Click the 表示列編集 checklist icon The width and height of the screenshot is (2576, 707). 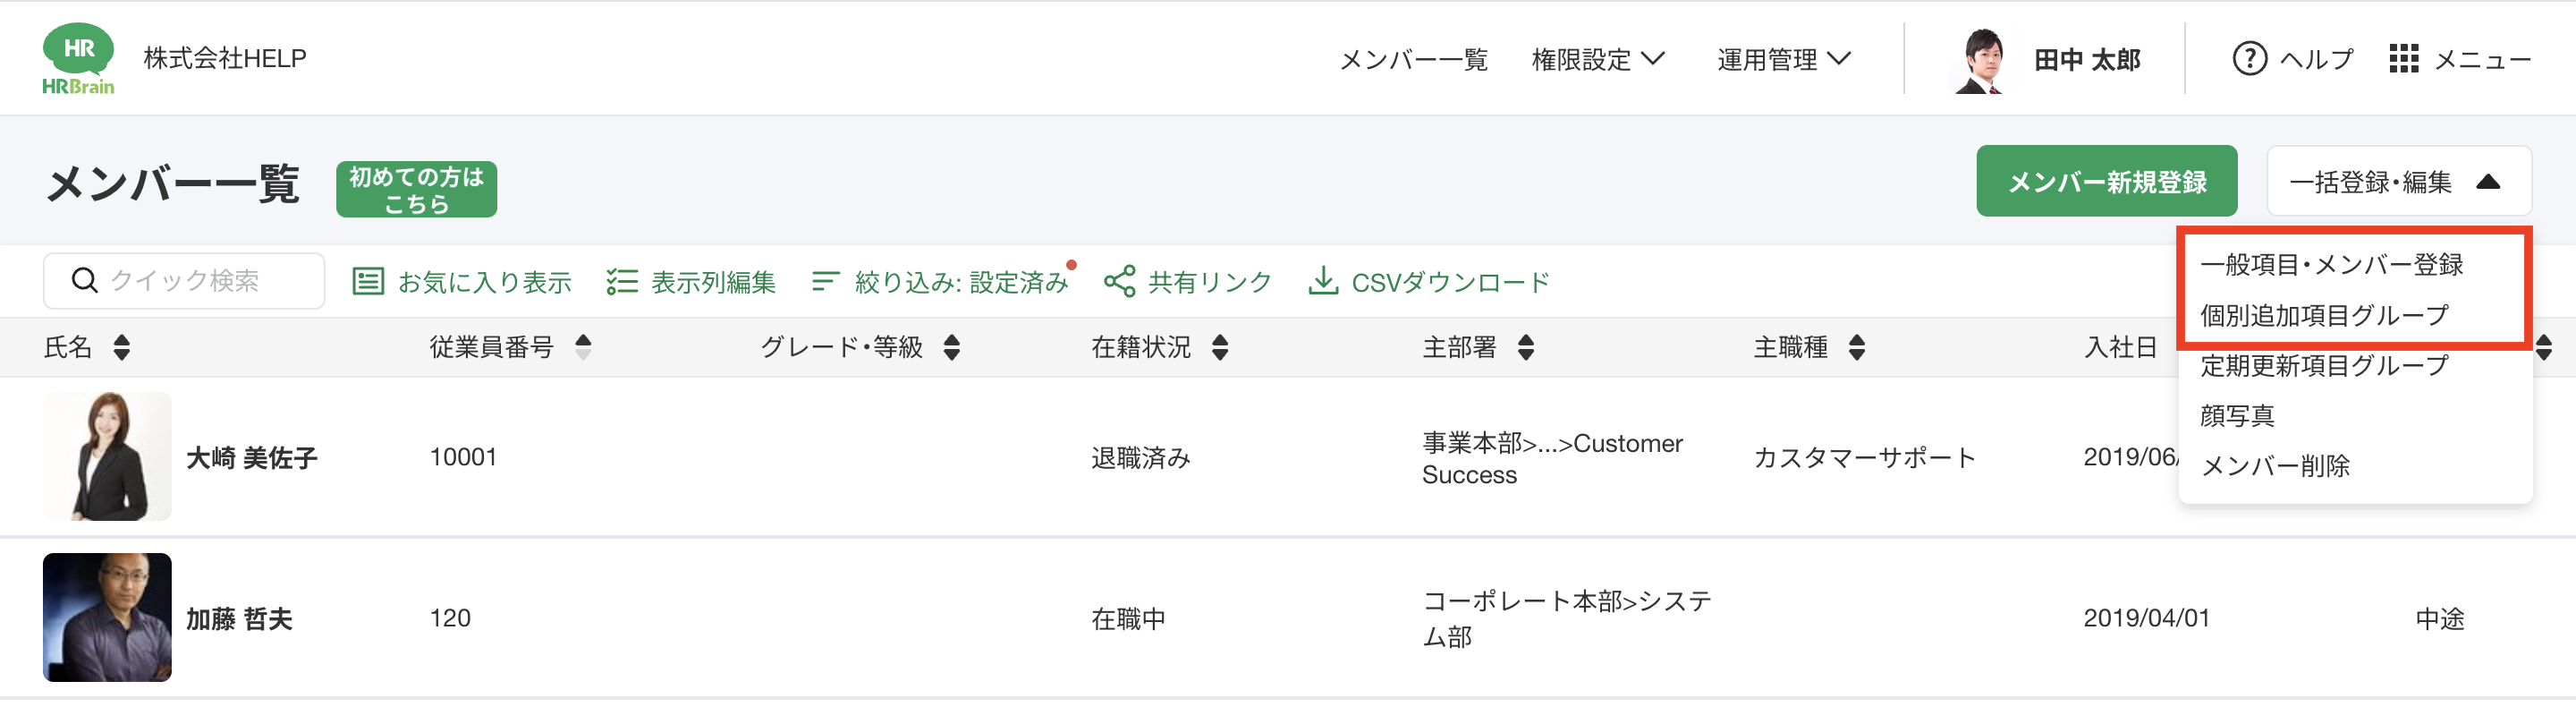point(622,282)
